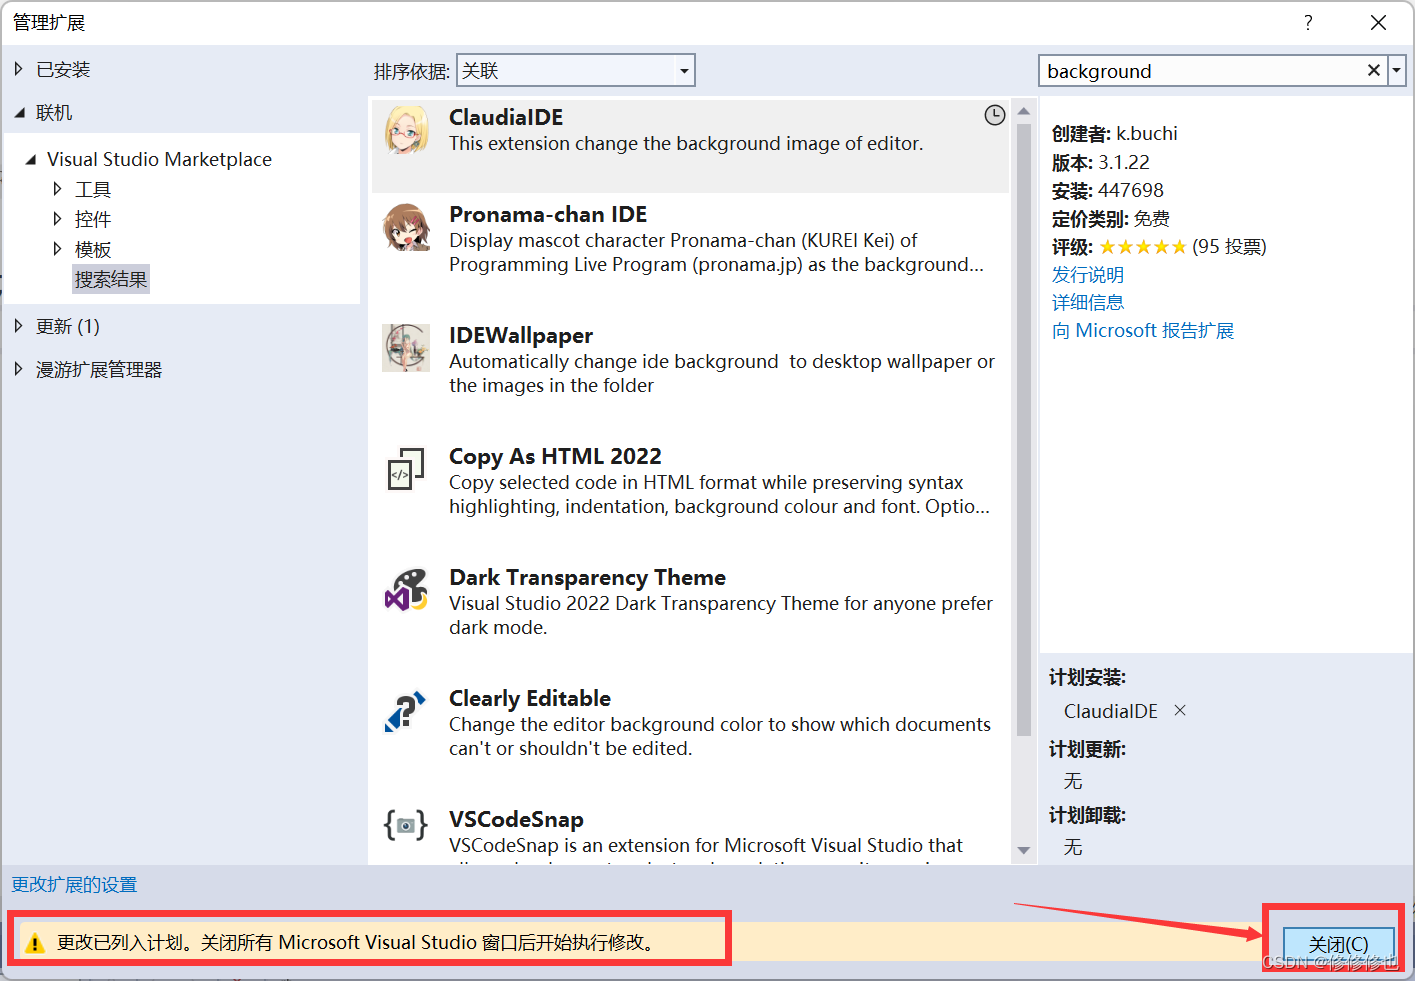The width and height of the screenshot is (1415, 981).
Task: Select the Copy As HTML 2022 title
Action: pos(555,456)
